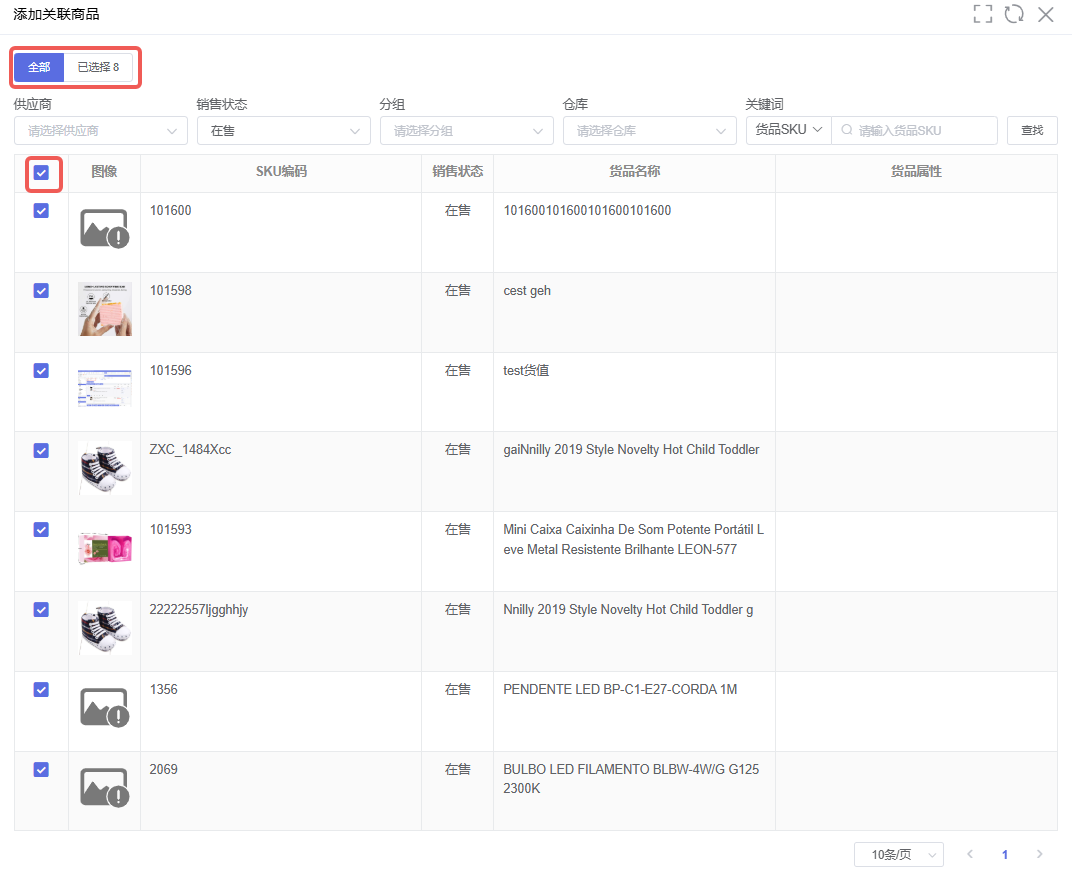
Task: Focus the 请输入货品SKU input field
Action: pyautogui.click(x=914, y=131)
